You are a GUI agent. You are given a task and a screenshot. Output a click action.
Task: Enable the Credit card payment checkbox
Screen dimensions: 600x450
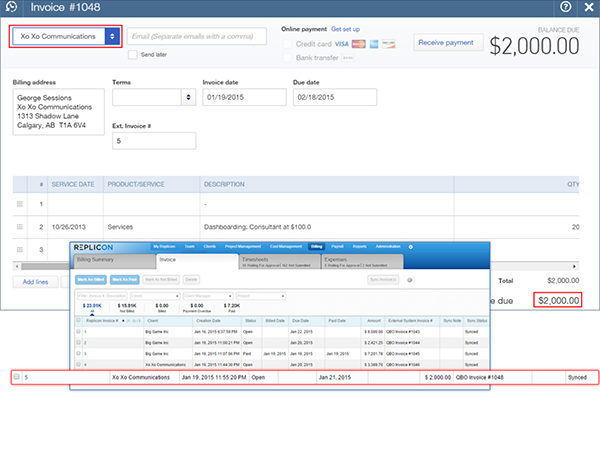click(x=287, y=44)
